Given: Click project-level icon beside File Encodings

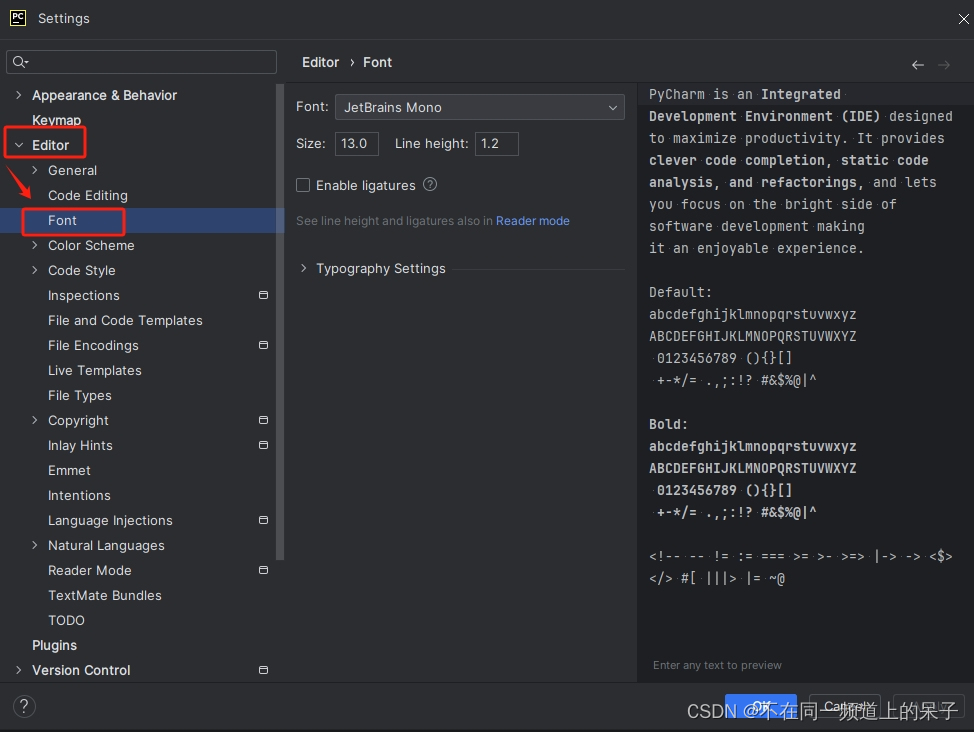Looking at the screenshot, I should point(263,345).
